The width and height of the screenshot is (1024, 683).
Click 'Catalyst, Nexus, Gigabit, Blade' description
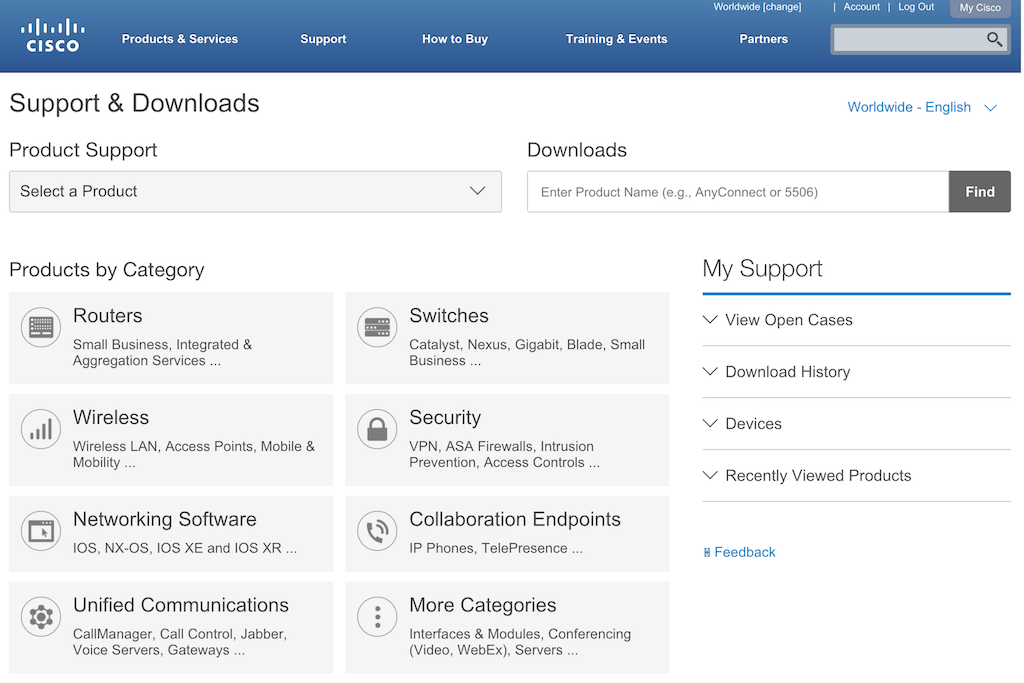pos(527,353)
